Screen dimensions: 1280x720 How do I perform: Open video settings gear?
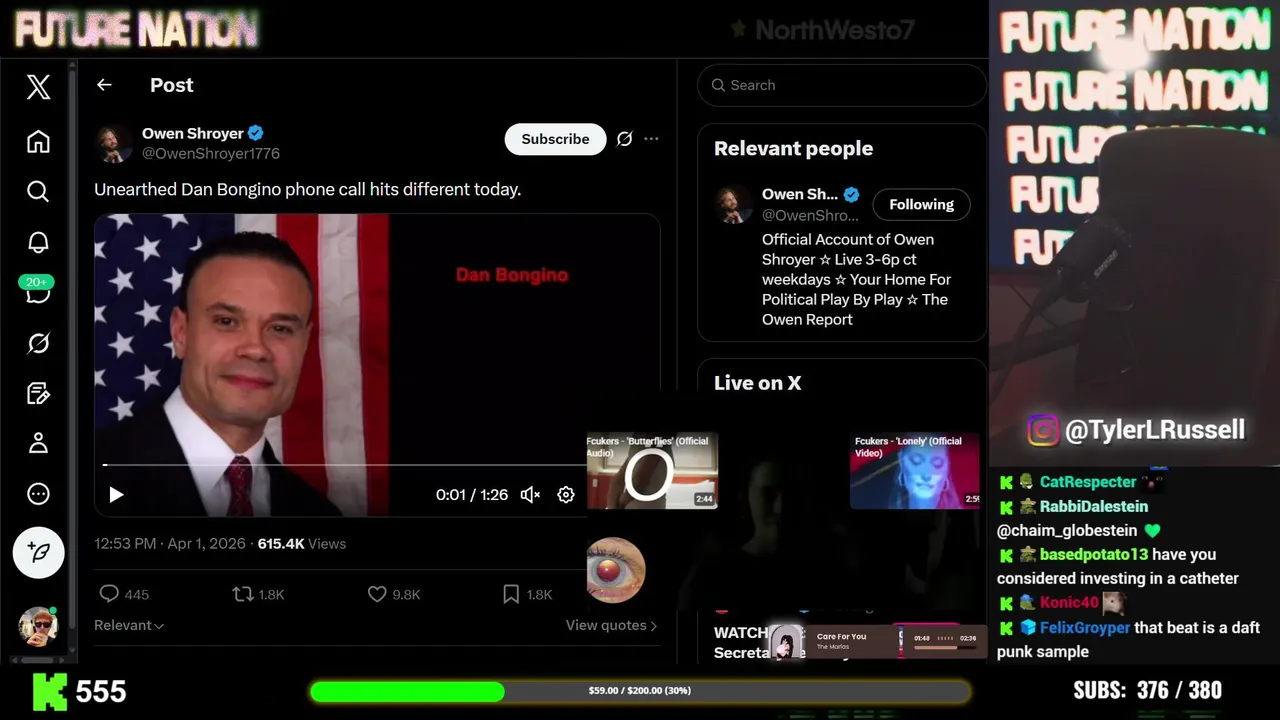click(566, 494)
